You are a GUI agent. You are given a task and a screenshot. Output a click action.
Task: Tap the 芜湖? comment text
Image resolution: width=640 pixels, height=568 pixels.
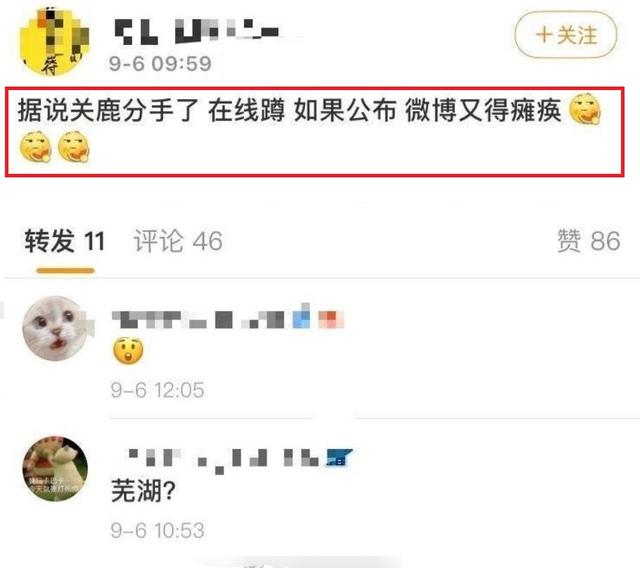143,491
